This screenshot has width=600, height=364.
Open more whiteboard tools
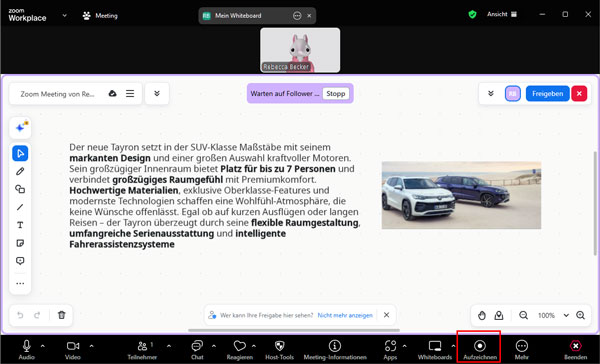20,284
